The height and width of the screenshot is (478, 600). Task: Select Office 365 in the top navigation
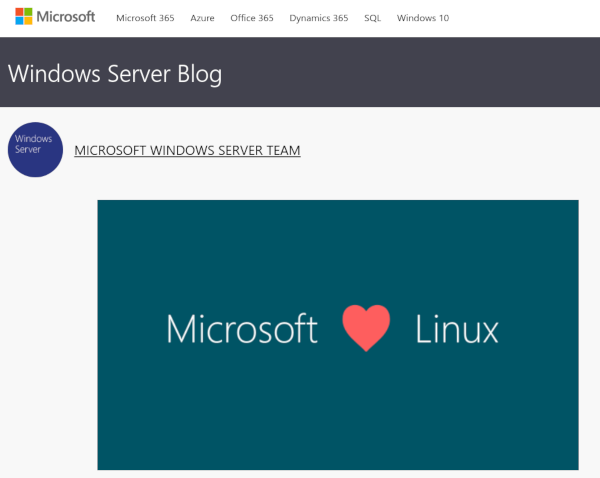[252, 18]
